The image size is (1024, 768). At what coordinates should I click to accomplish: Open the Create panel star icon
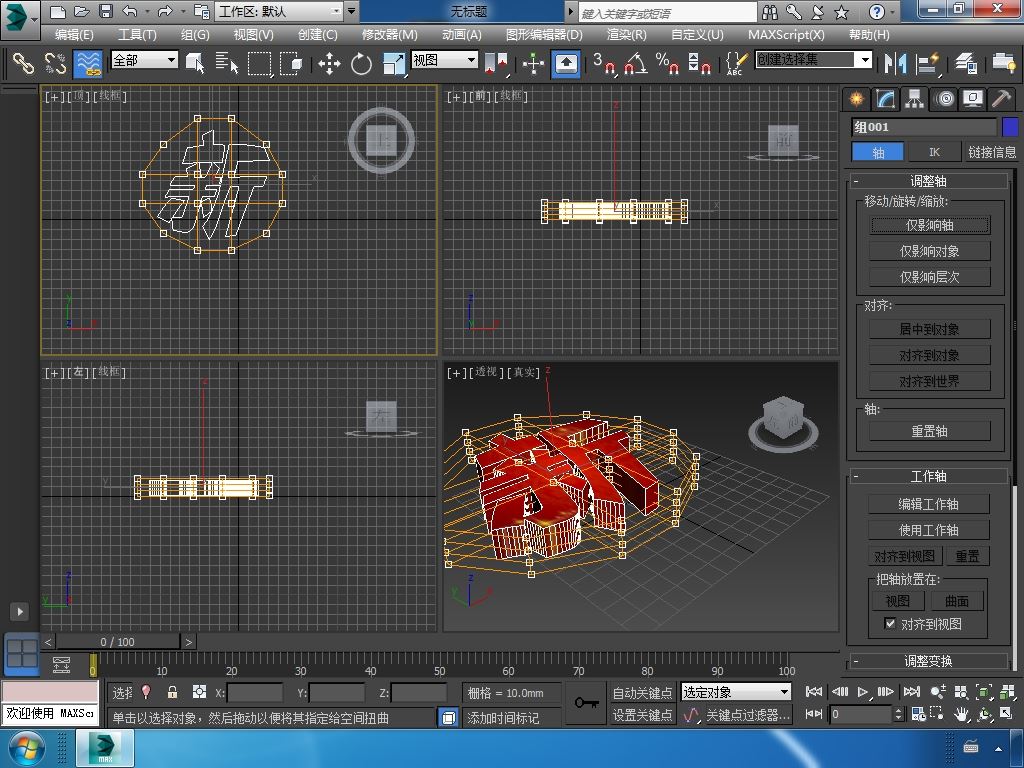(x=857, y=99)
